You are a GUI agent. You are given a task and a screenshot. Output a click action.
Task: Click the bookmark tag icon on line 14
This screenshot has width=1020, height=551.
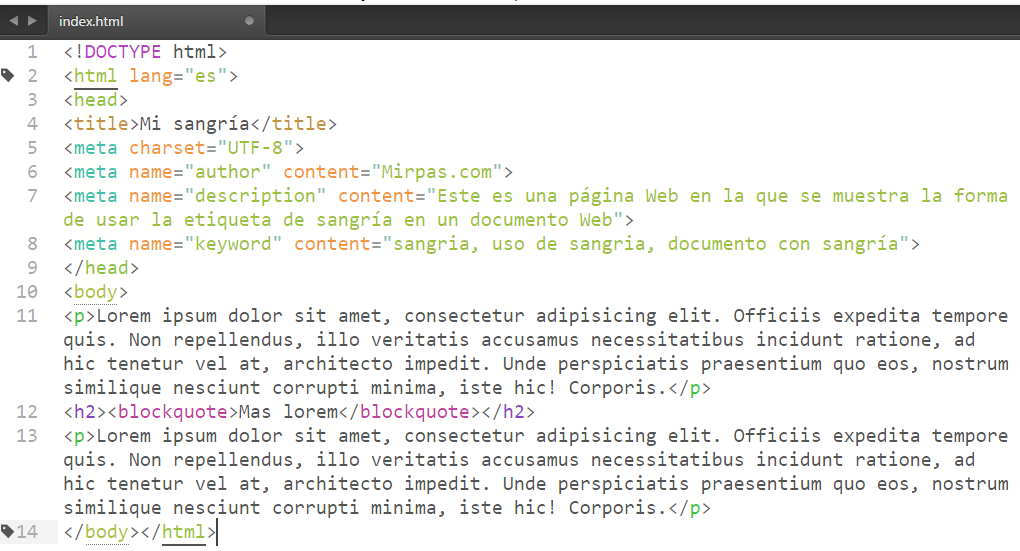point(8,531)
